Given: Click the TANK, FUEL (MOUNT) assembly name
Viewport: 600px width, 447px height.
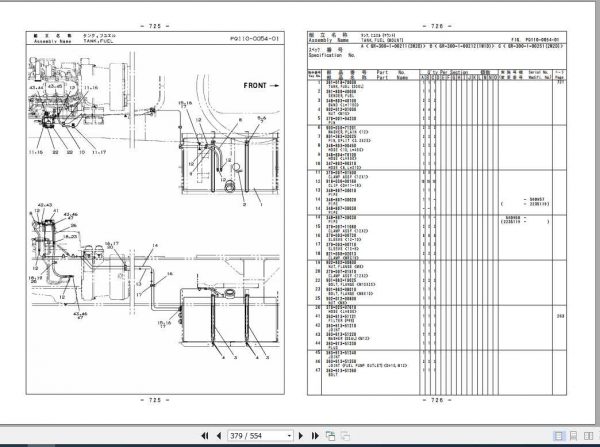Looking at the screenshot, I should click(382, 40).
